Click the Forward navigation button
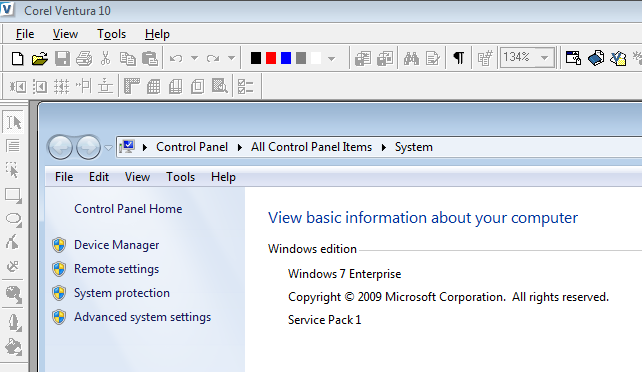Viewport: 642px width, 372px height. 88,147
